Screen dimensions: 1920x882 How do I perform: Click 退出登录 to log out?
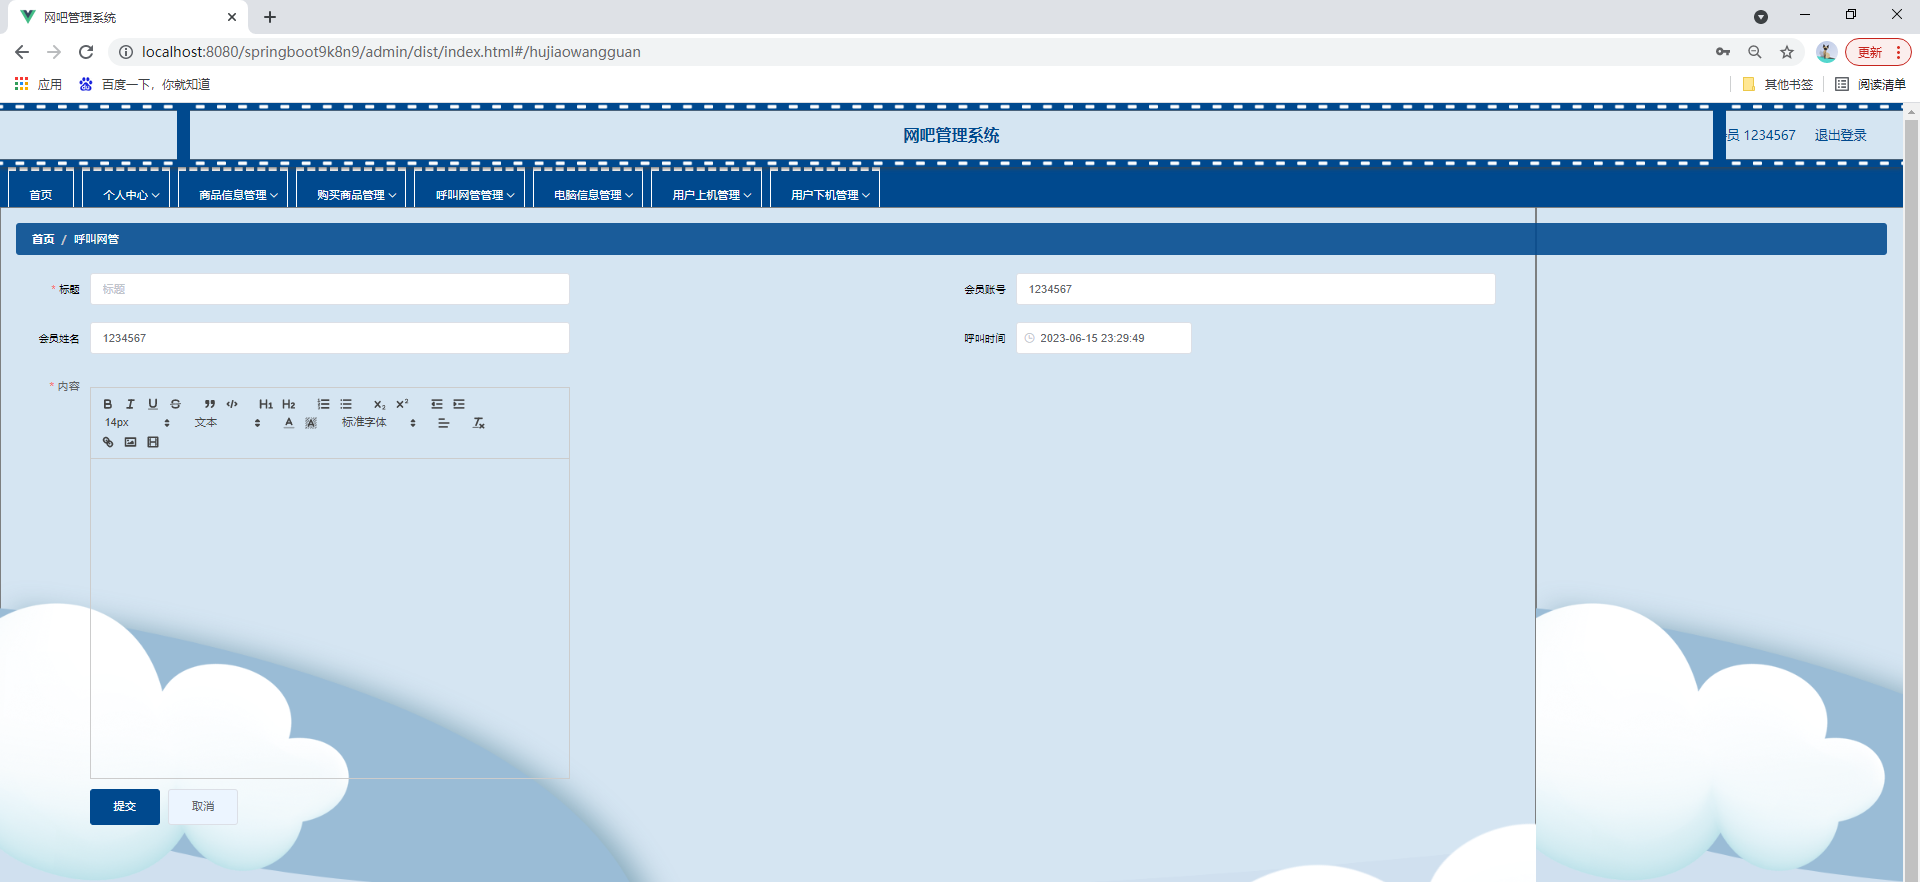coord(1840,135)
